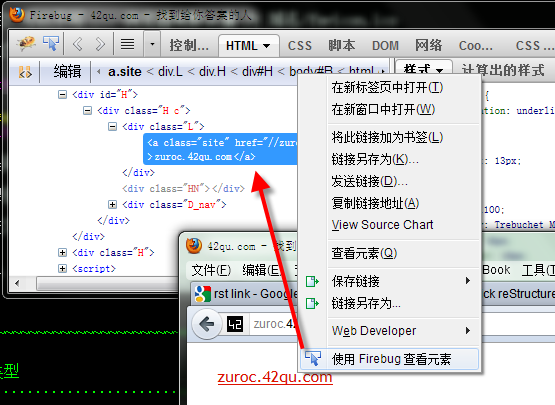Click the 编辑 edit button
555x405 pixels.
(67, 72)
